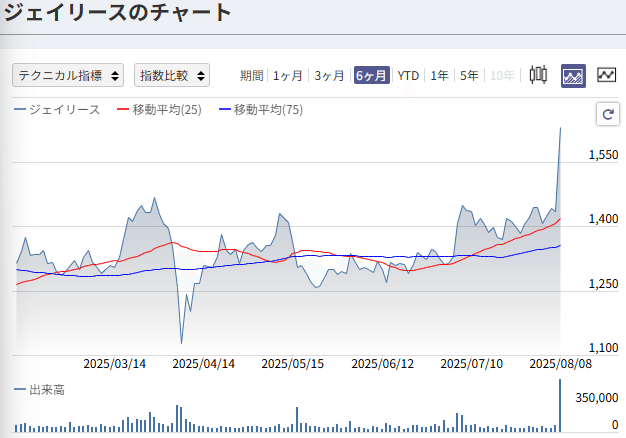626x438 pixels.
Task: Click the ジェイリースのチャート heading
Action: coord(118,12)
